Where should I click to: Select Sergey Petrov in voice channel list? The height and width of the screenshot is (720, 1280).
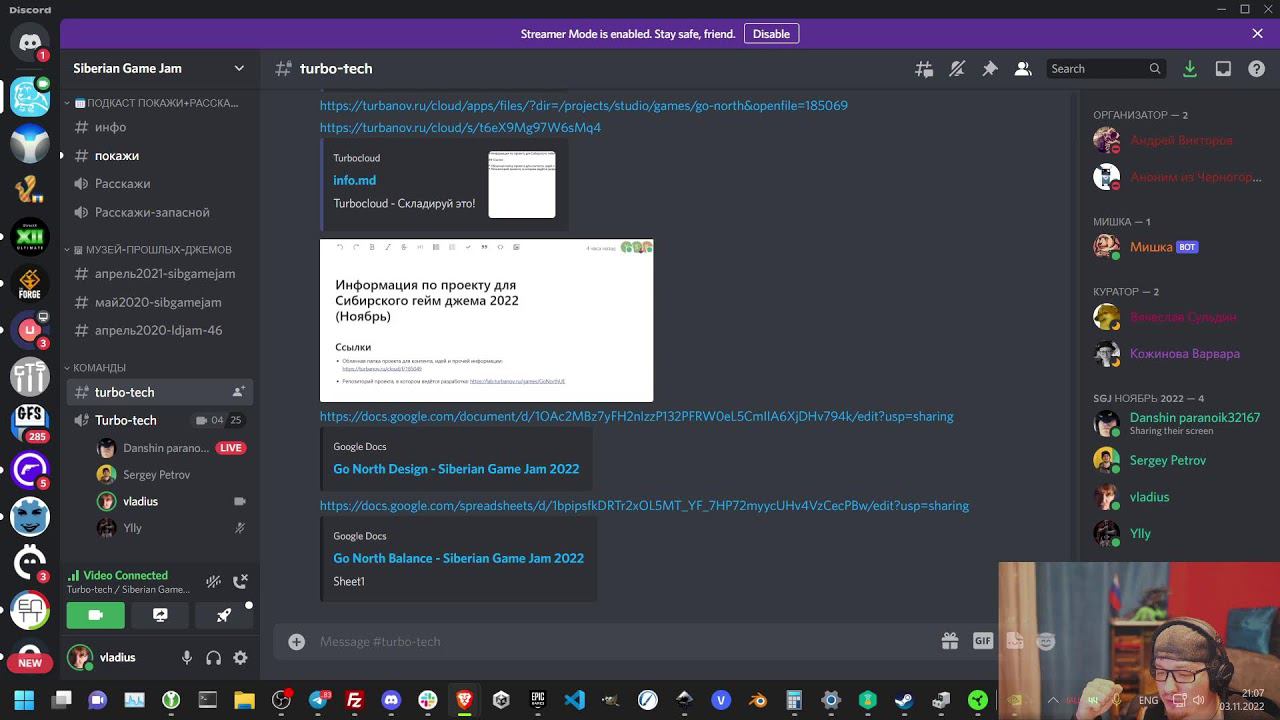pos(156,475)
